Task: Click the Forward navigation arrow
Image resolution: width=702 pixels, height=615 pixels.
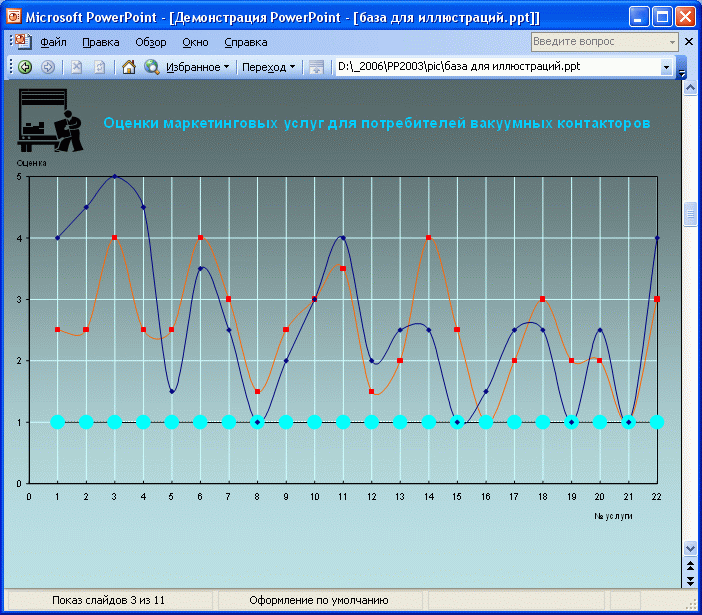Action: point(48,67)
